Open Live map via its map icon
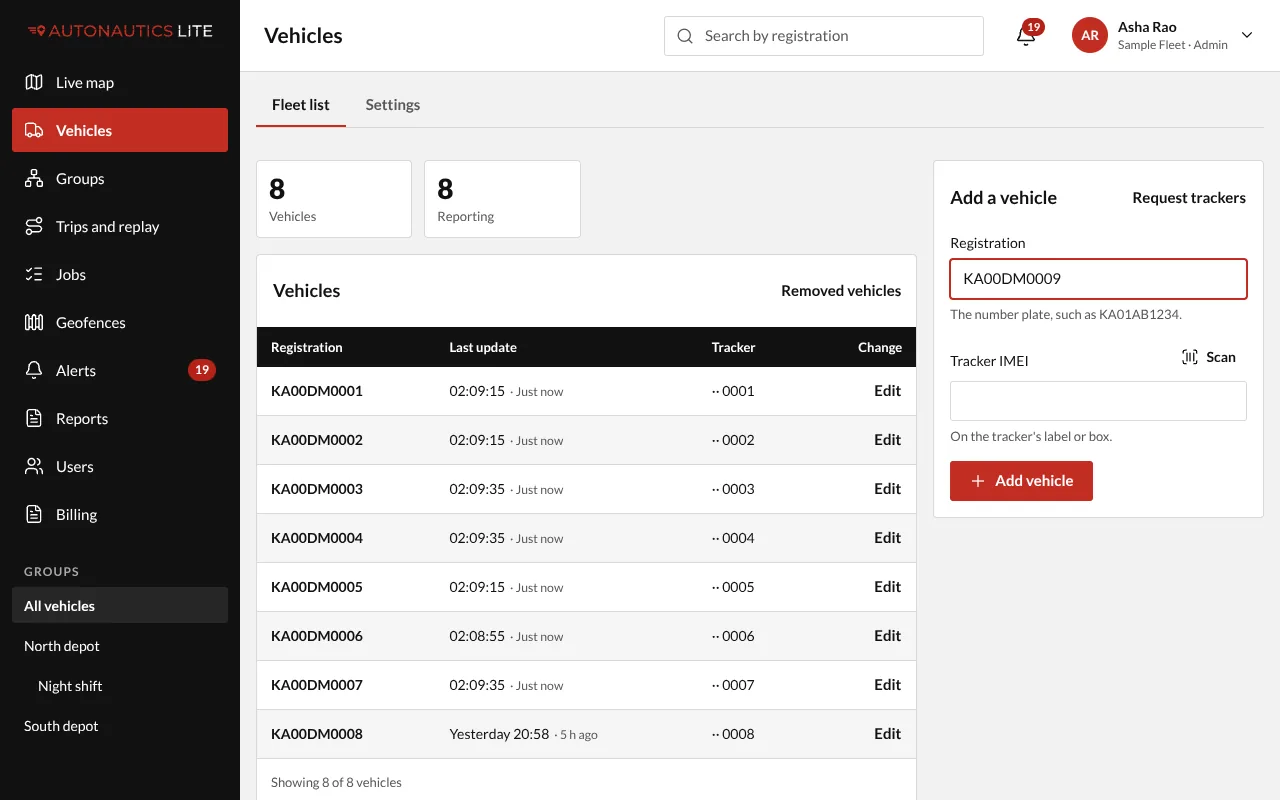The height and width of the screenshot is (800, 1280). point(34,82)
